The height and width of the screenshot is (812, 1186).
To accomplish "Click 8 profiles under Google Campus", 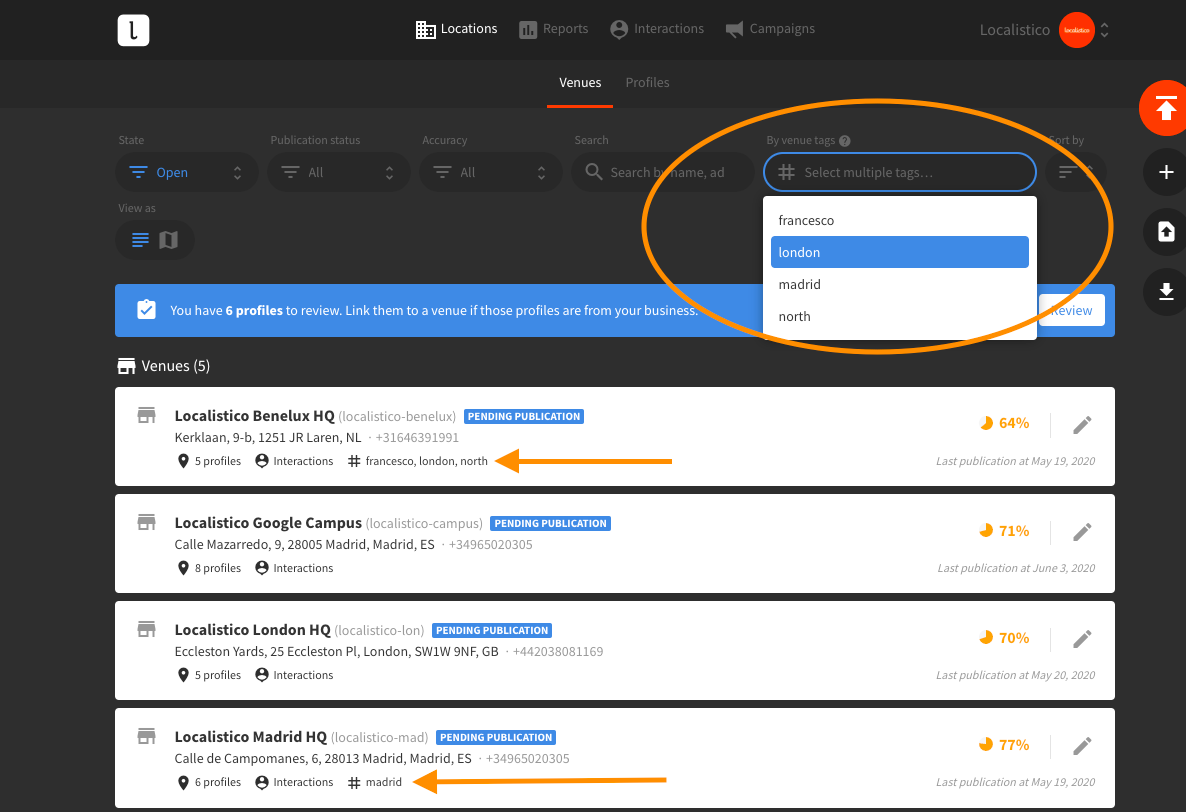I will (210, 568).
